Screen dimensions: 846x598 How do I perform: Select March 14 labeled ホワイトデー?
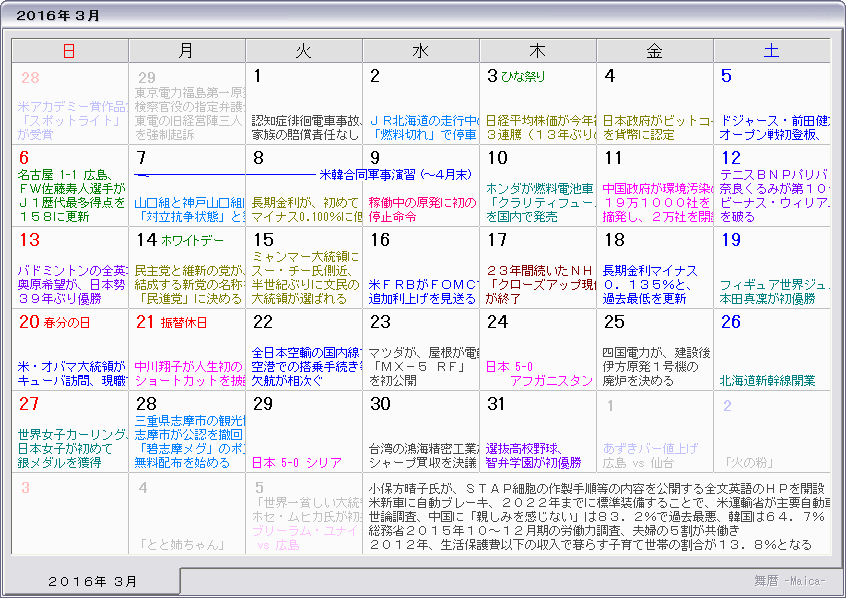click(187, 268)
